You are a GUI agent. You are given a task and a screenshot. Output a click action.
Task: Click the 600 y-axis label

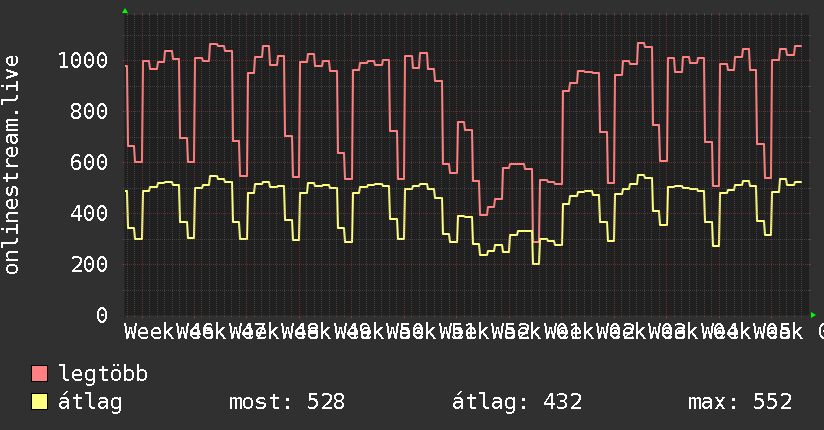[89, 162]
